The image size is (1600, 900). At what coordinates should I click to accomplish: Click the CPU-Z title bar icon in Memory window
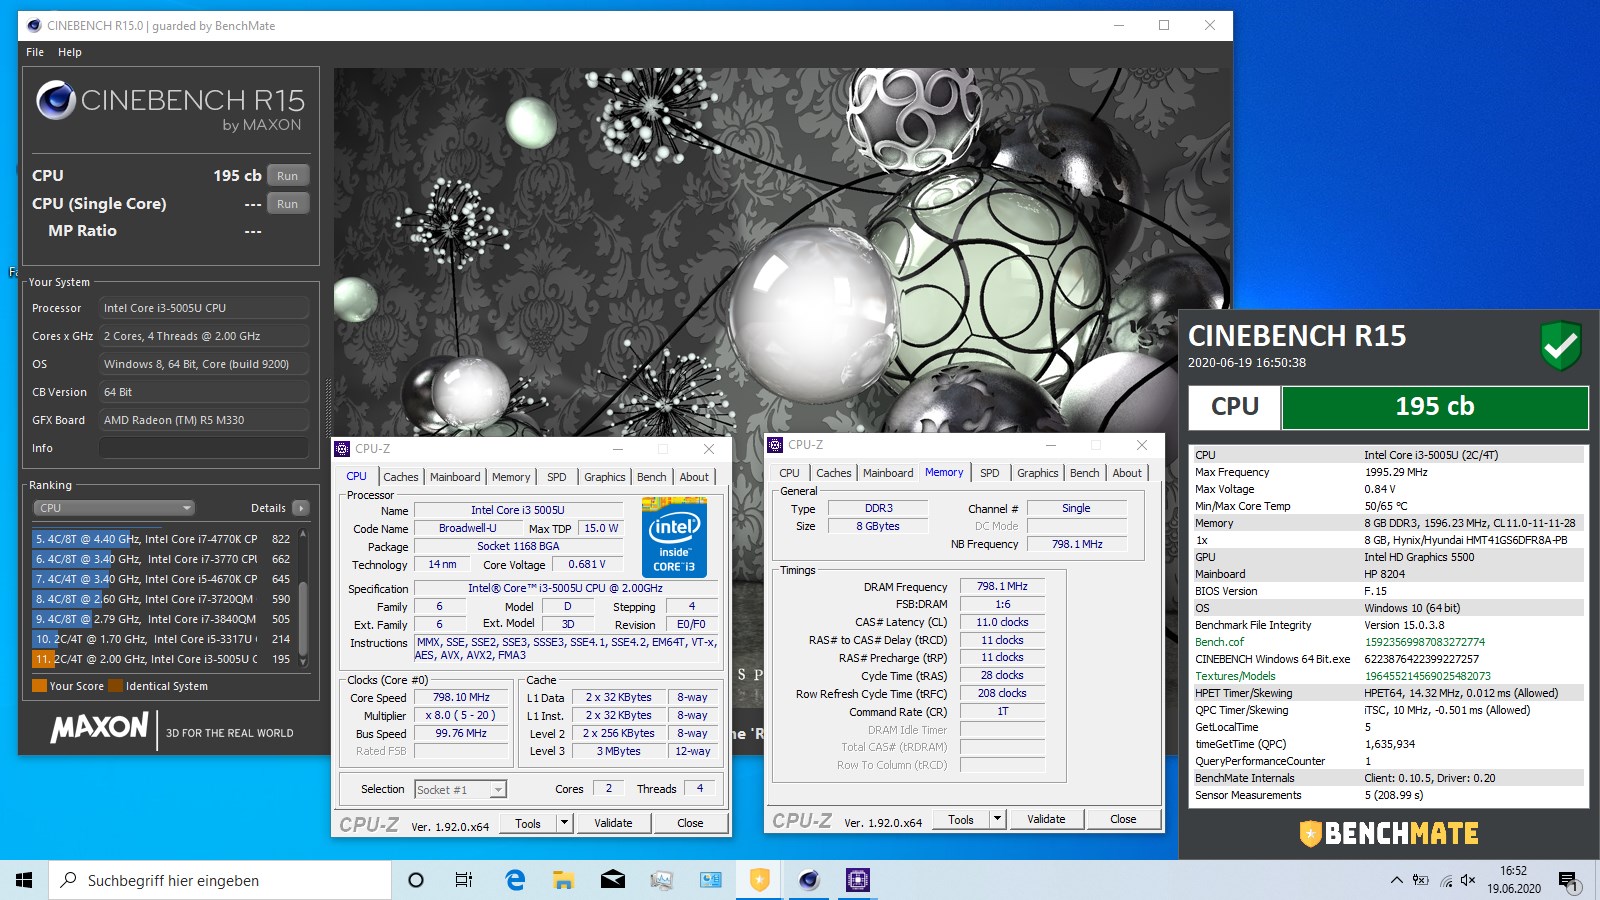[776, 445]
